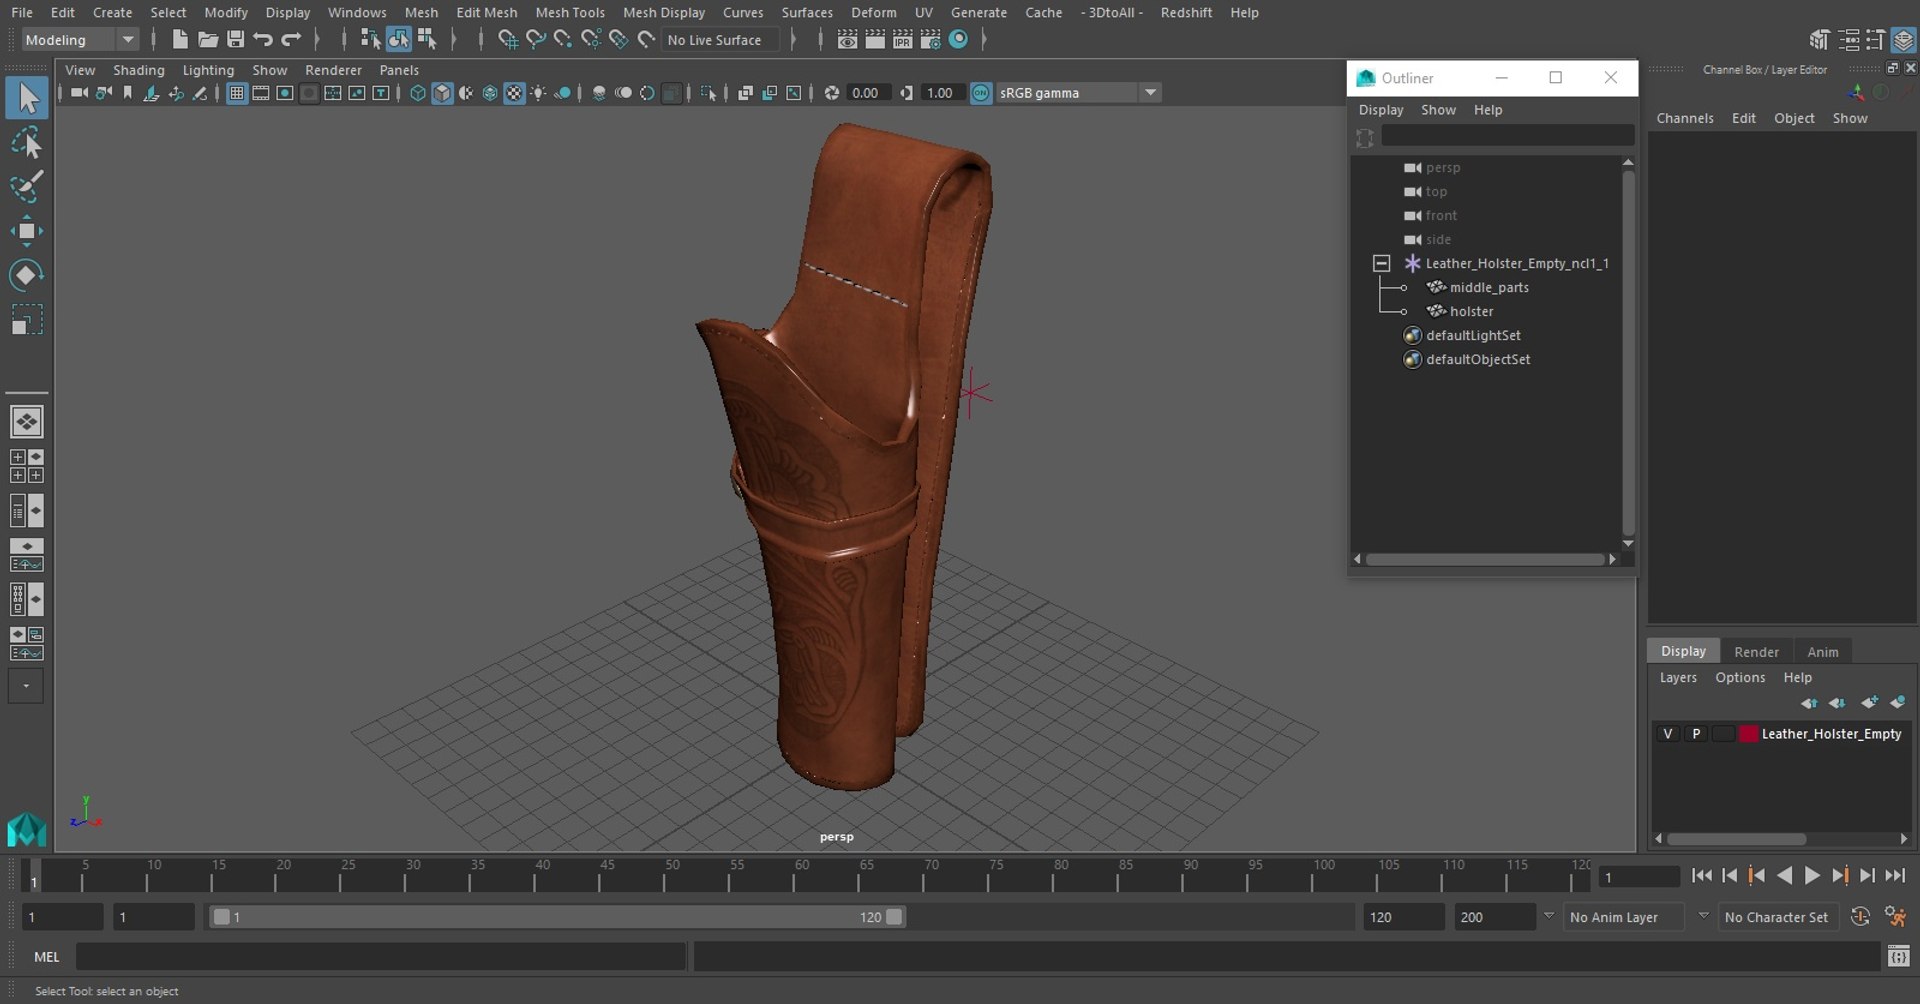Click the gamma value field 1.00
Image resolution: width=1920 pixels, height=1004 pixels.
[940, 93]
